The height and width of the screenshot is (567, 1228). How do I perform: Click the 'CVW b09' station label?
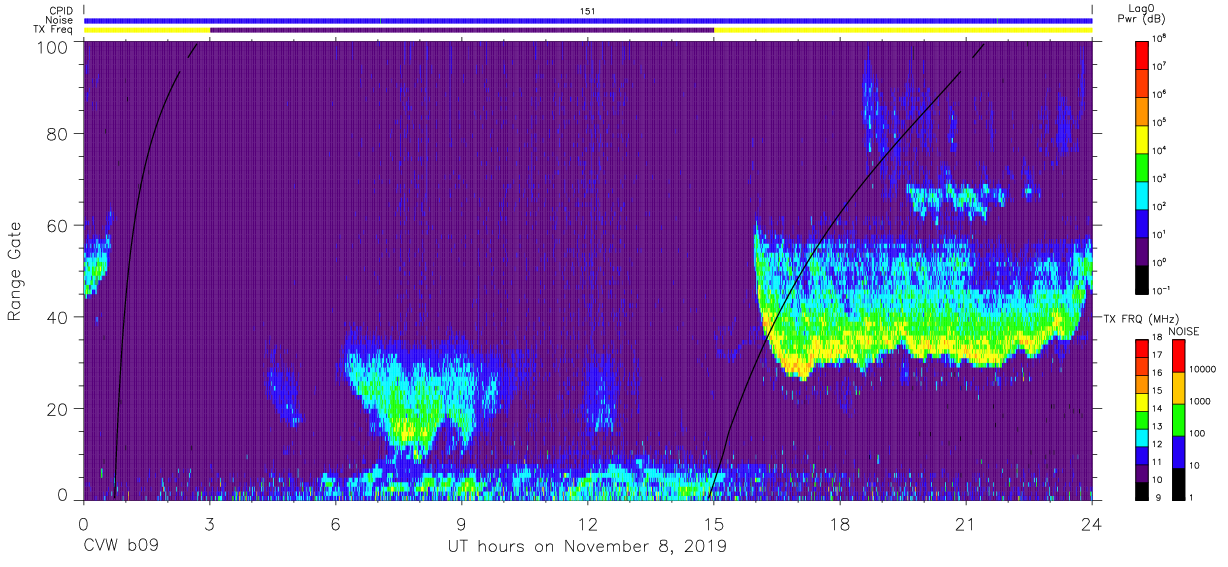[120, 547]
